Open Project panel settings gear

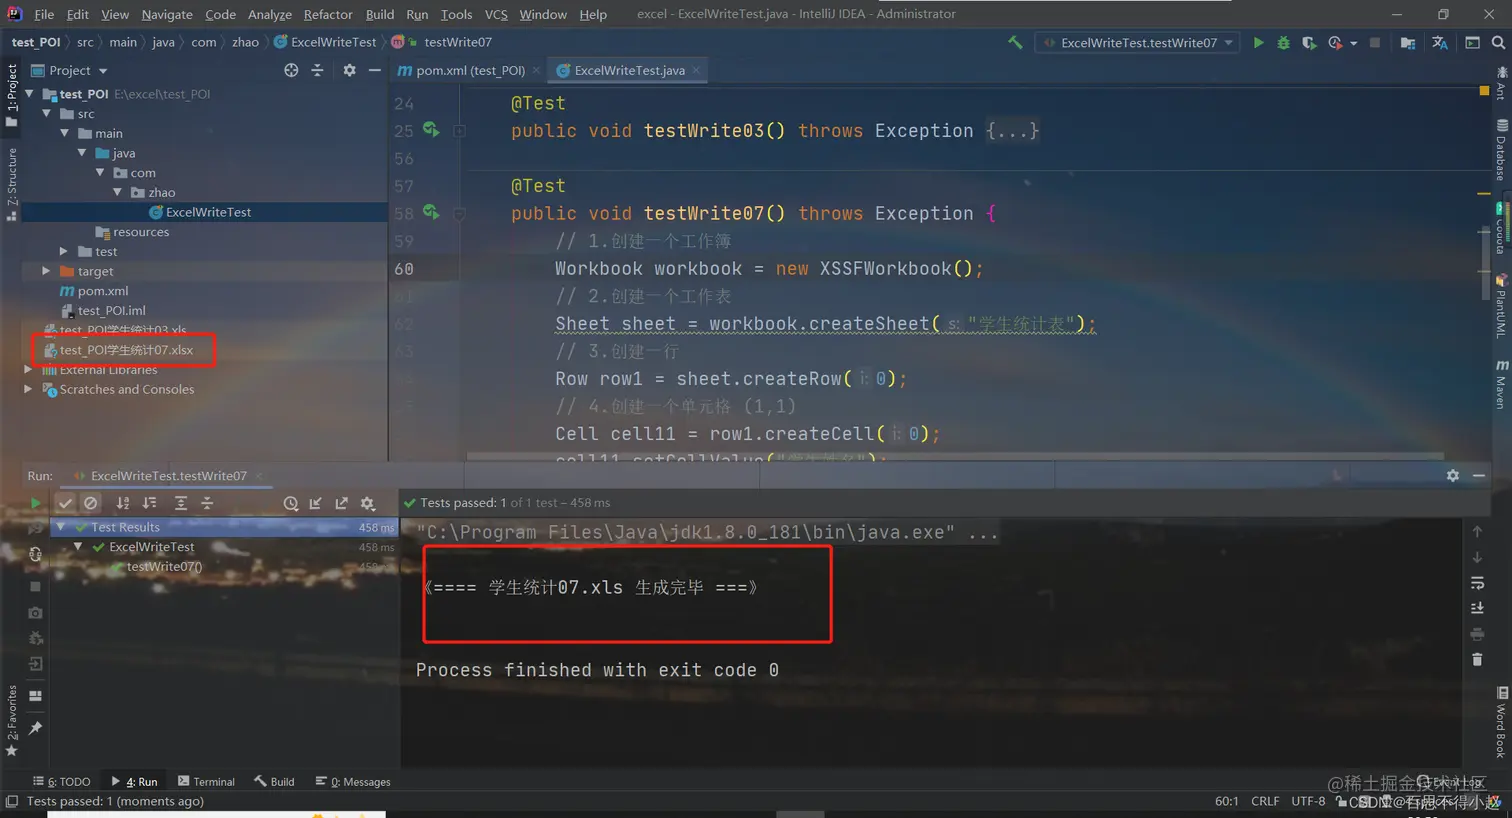[x=349, y=70]
